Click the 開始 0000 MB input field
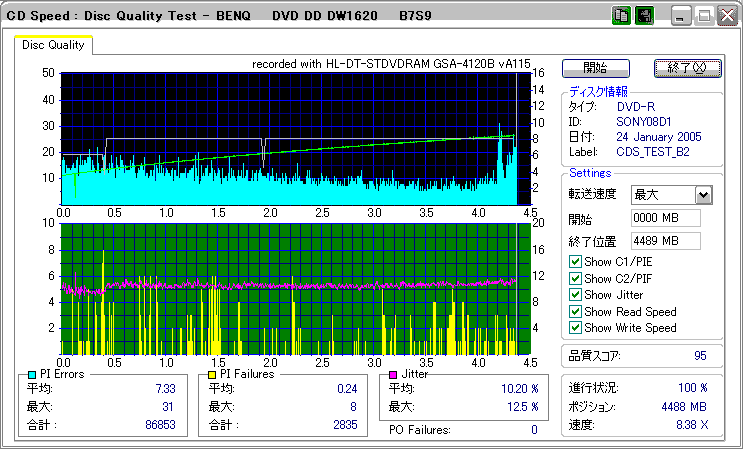The height and width of the screenshot is (449, 743). point(665,218)
